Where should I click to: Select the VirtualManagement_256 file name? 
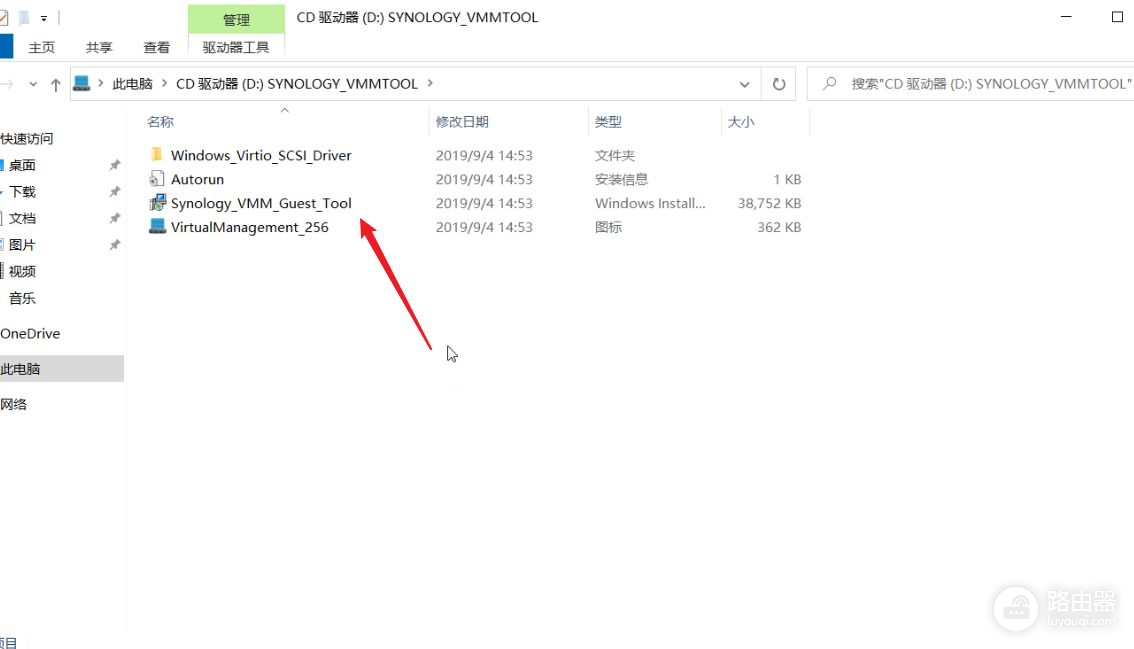point(250,227)
